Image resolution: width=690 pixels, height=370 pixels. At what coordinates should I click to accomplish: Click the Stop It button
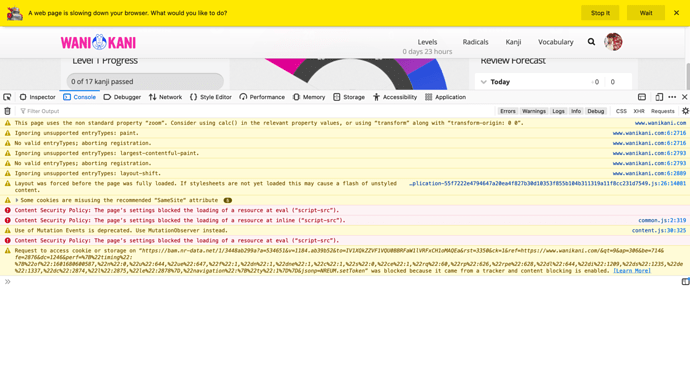point(600,13)
